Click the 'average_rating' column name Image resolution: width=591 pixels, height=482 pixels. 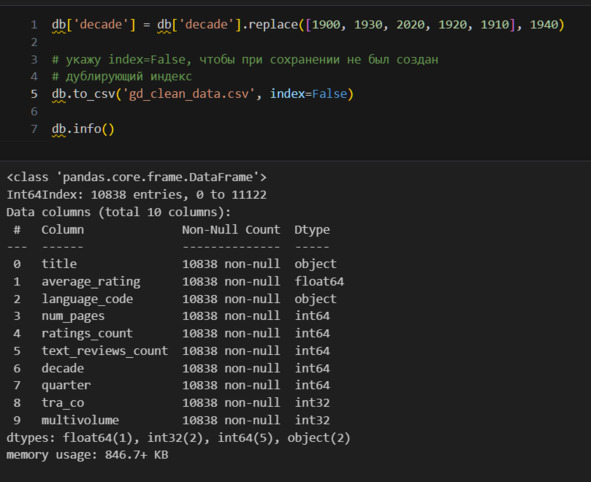[x=91, y=282]
